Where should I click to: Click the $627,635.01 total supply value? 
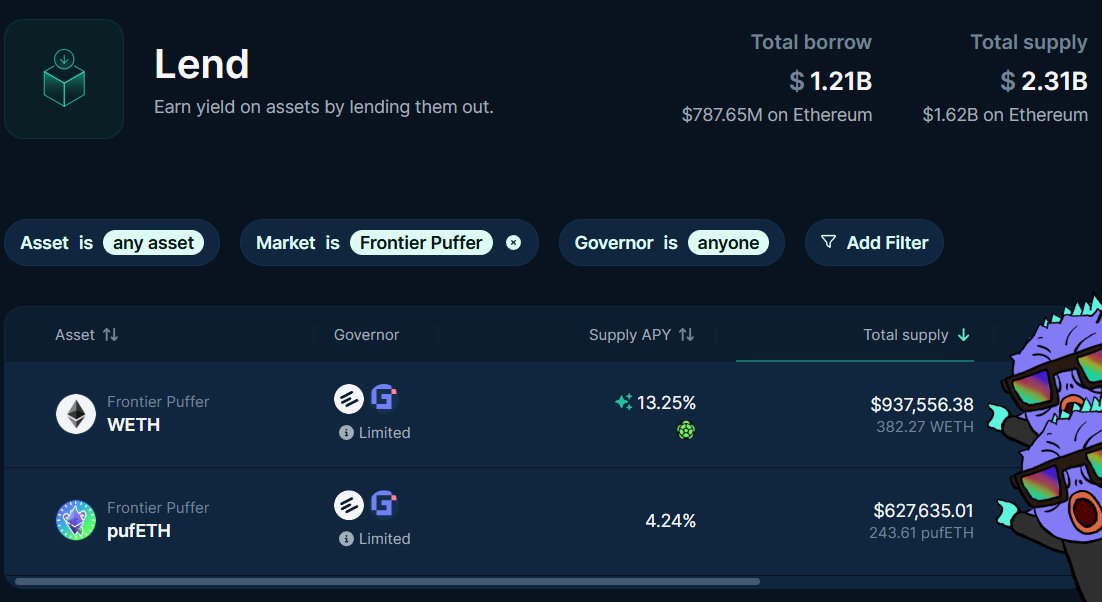click(923, 511)
